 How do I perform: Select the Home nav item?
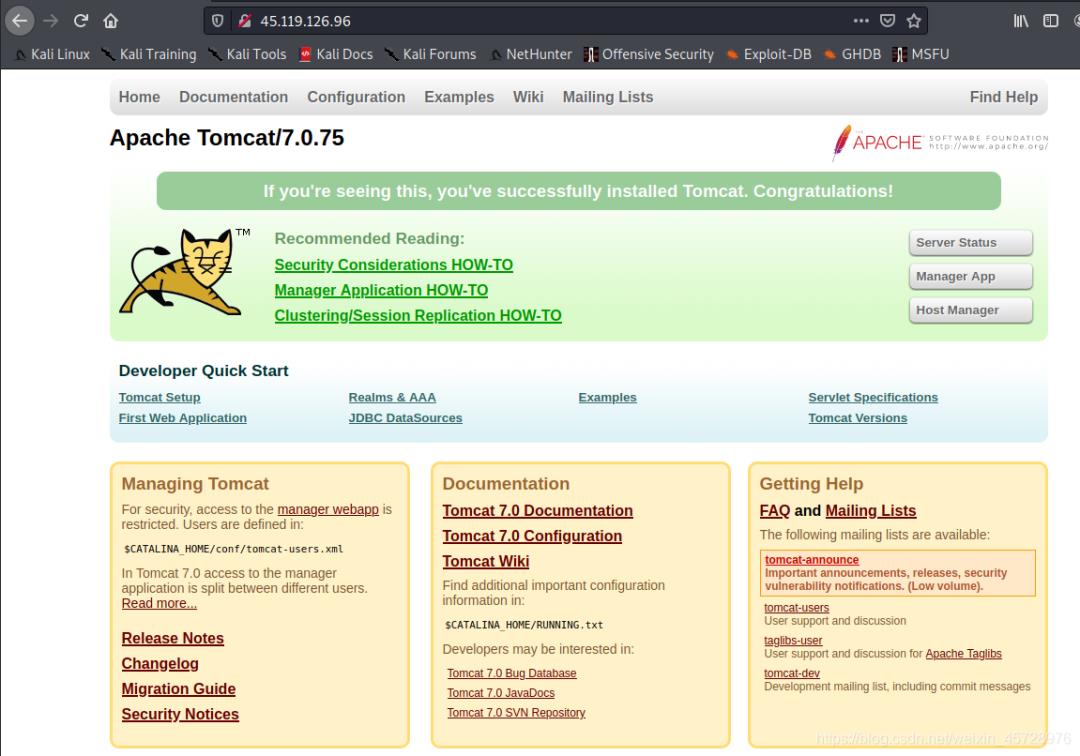click(139, 97)
